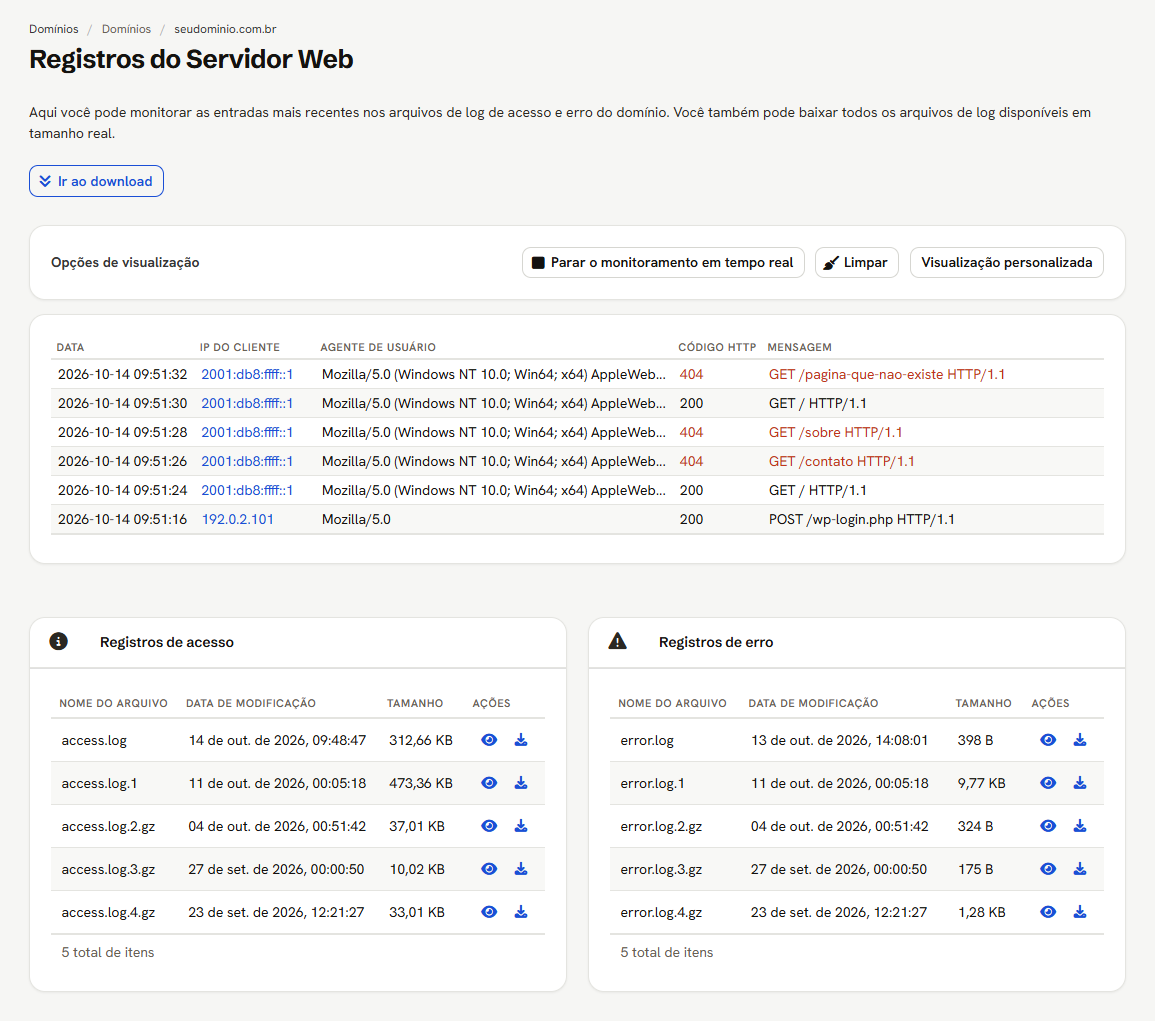Download the error.log.3.gz file
The height and width of the screenshot is (1021, 1155).
[1080, 869]
